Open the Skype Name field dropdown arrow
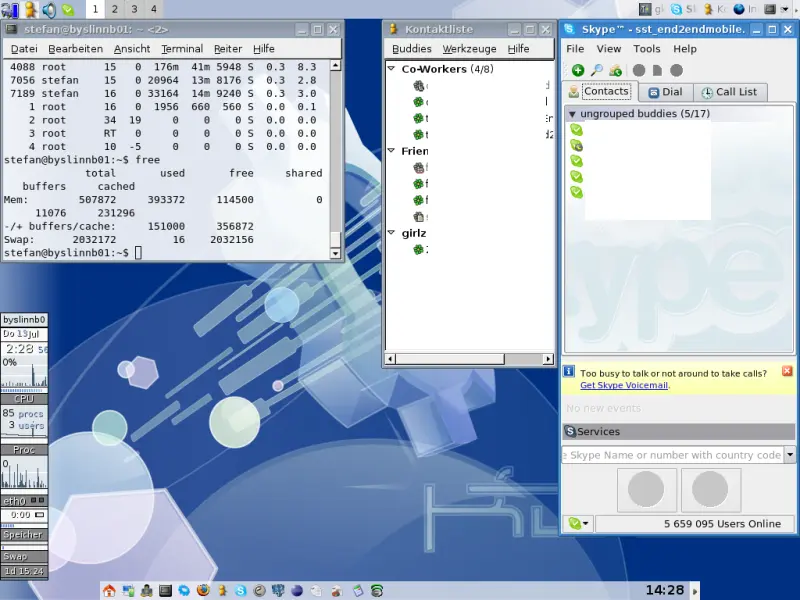 point(790,454)
